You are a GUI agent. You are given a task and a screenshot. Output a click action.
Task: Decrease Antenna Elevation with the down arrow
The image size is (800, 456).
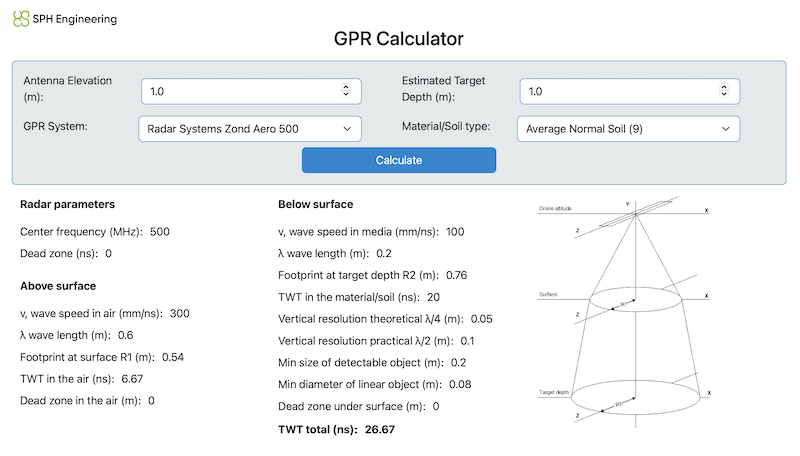coord(345,95)
